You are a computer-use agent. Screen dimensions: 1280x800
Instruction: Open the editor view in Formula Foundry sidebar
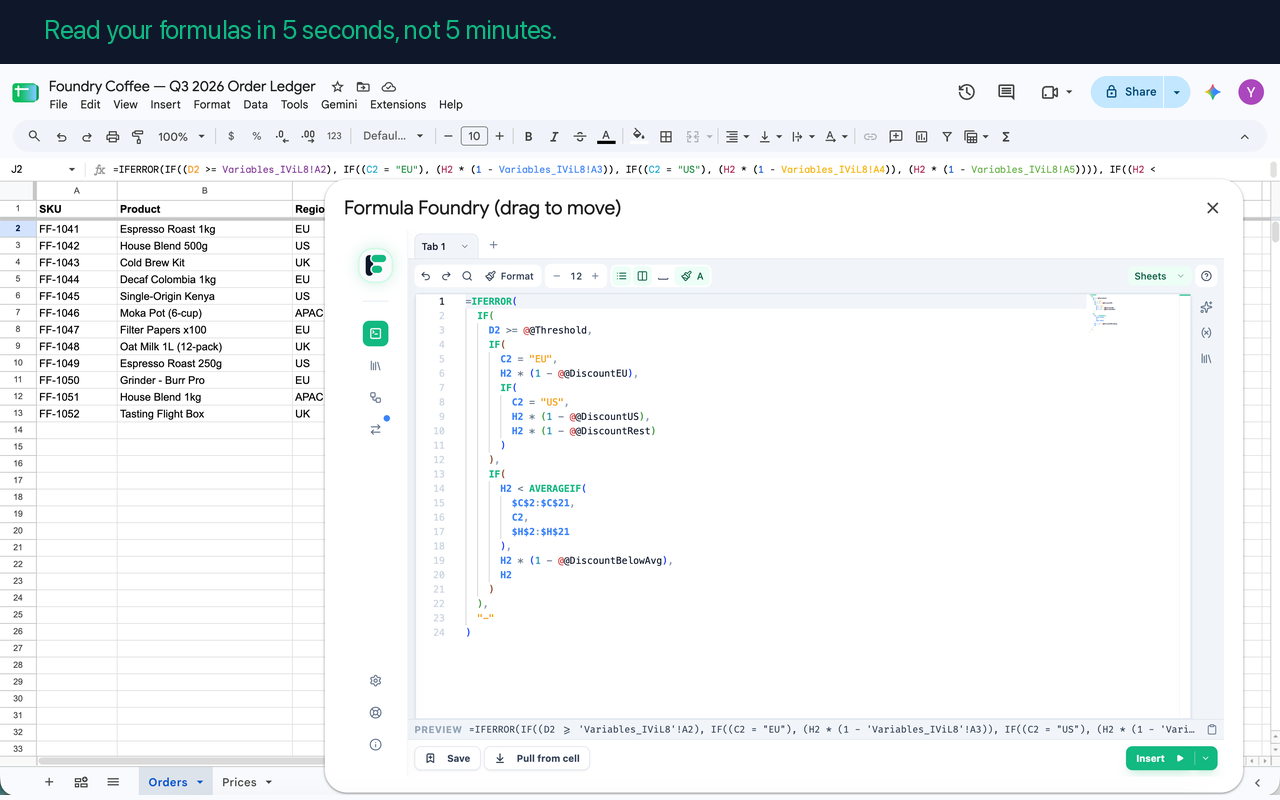[375, 334]
